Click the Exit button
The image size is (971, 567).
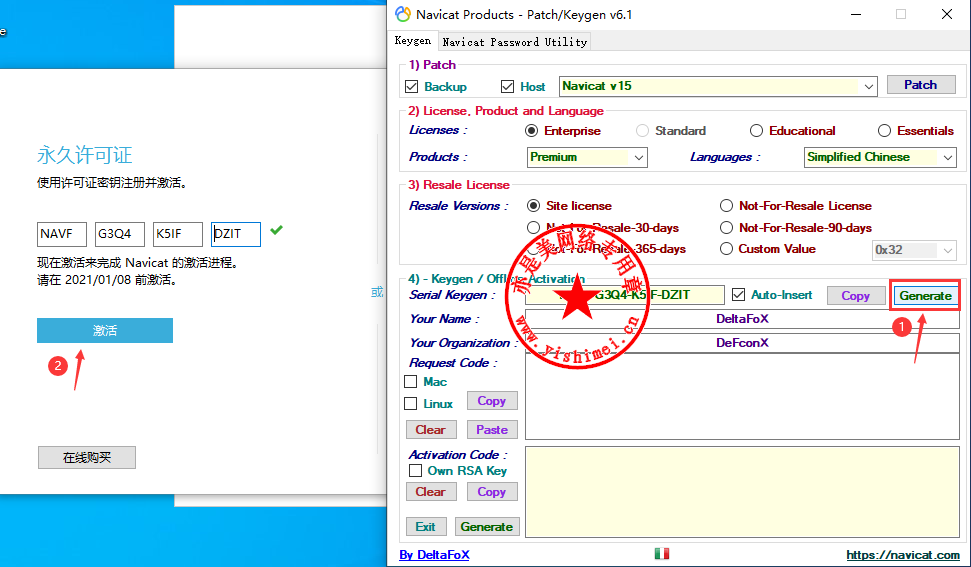click(x=425, y=527)
